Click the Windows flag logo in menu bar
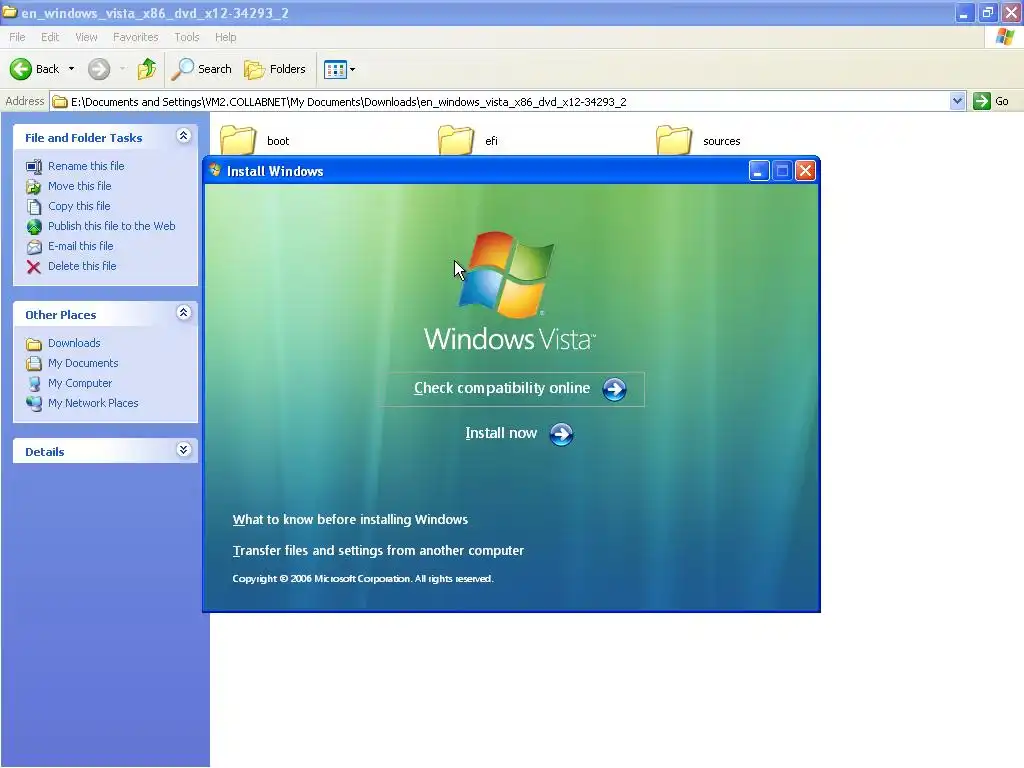The image size is (1024, 768). (x=1004, y=37)
